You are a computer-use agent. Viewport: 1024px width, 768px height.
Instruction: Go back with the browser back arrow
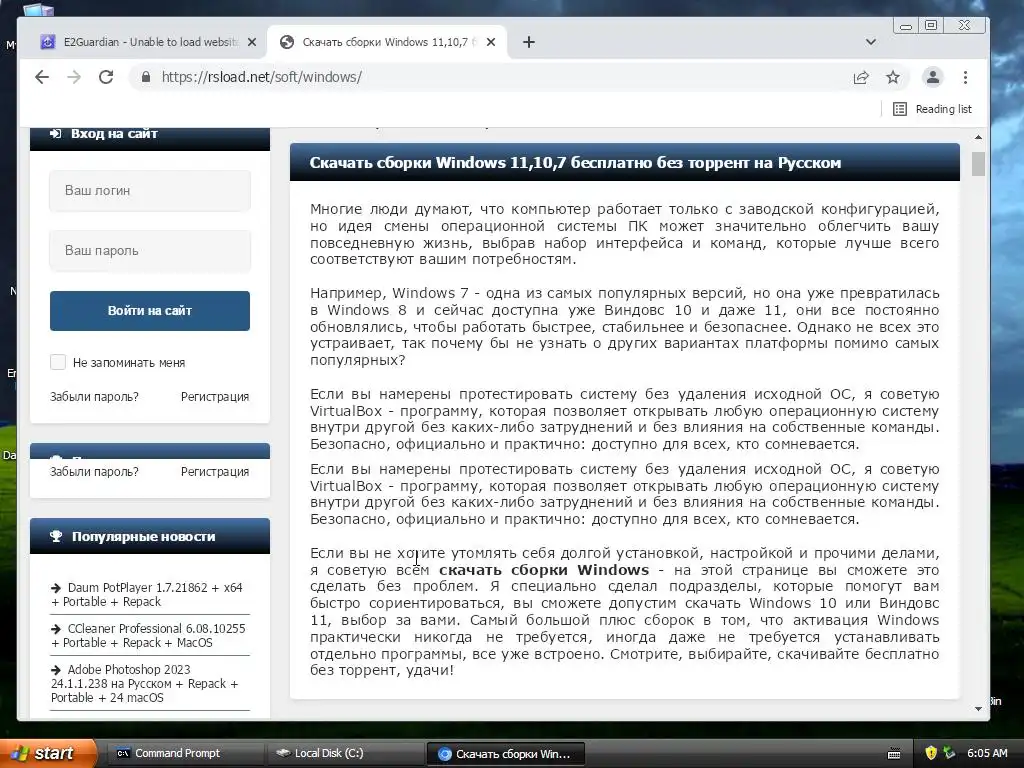pyautogui.click(x=42, y=77)
